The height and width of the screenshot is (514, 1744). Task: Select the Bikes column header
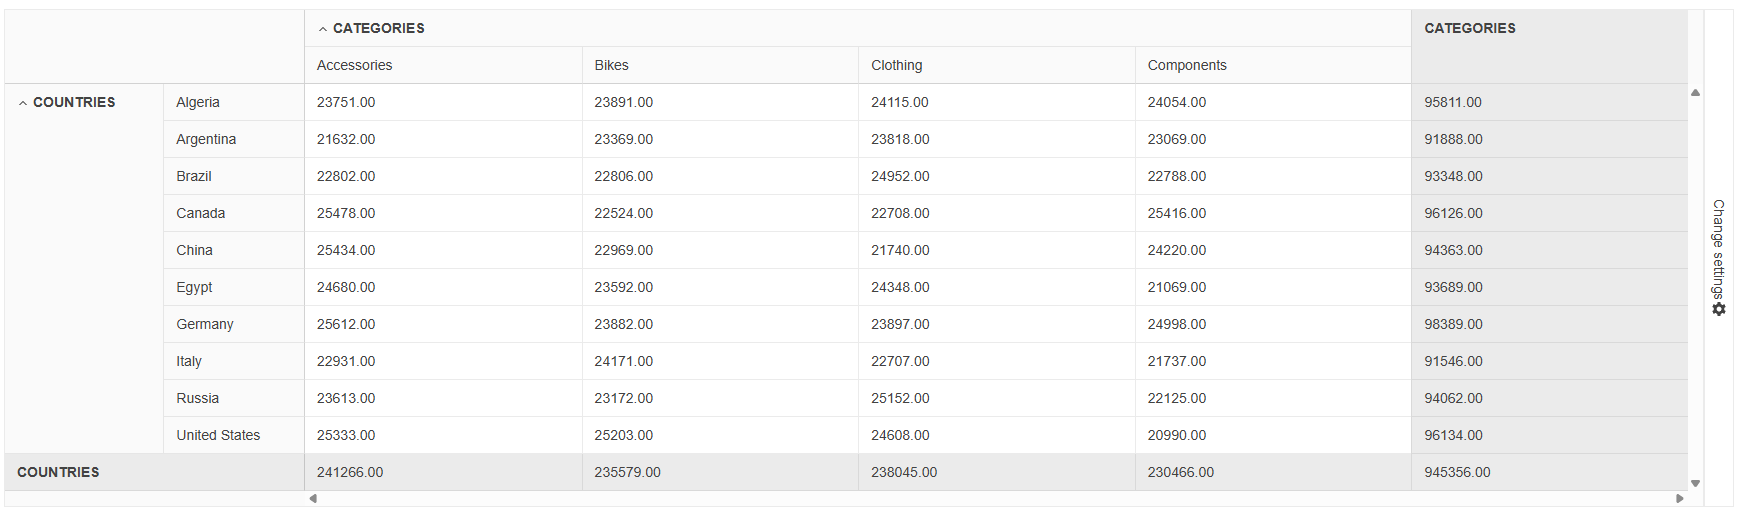pyautogui.click(x=611, y=65)
